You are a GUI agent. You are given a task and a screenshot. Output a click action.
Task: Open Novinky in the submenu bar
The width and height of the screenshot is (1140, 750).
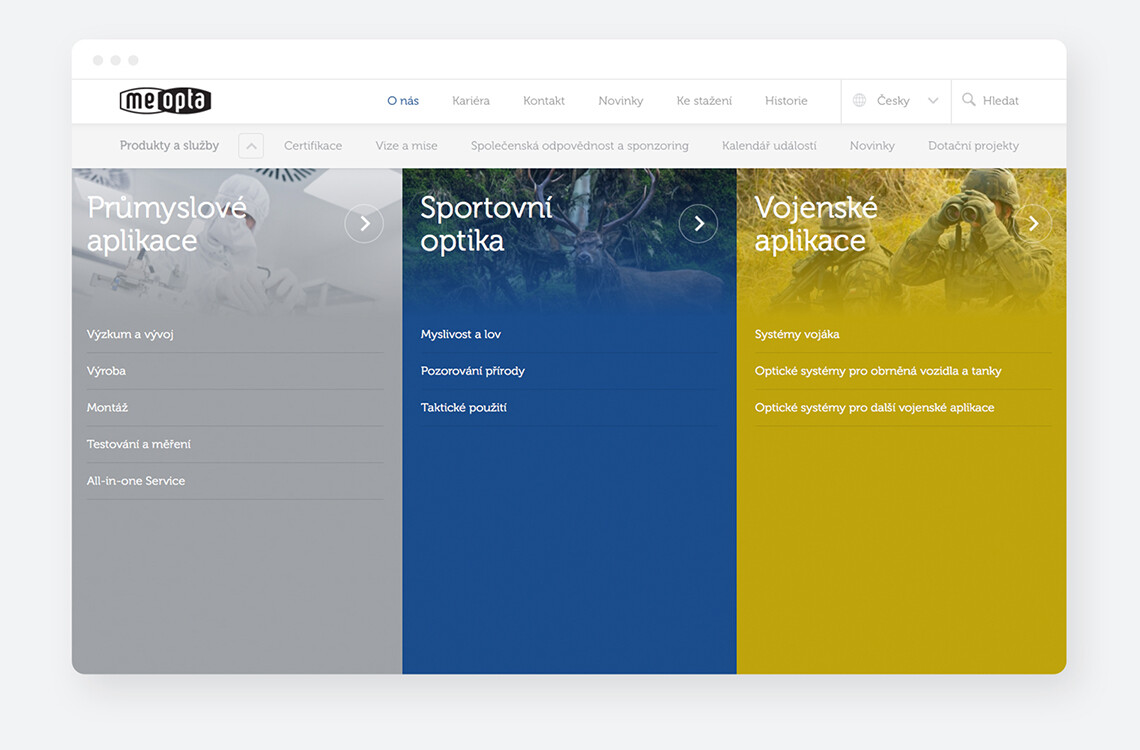[872, 145]
